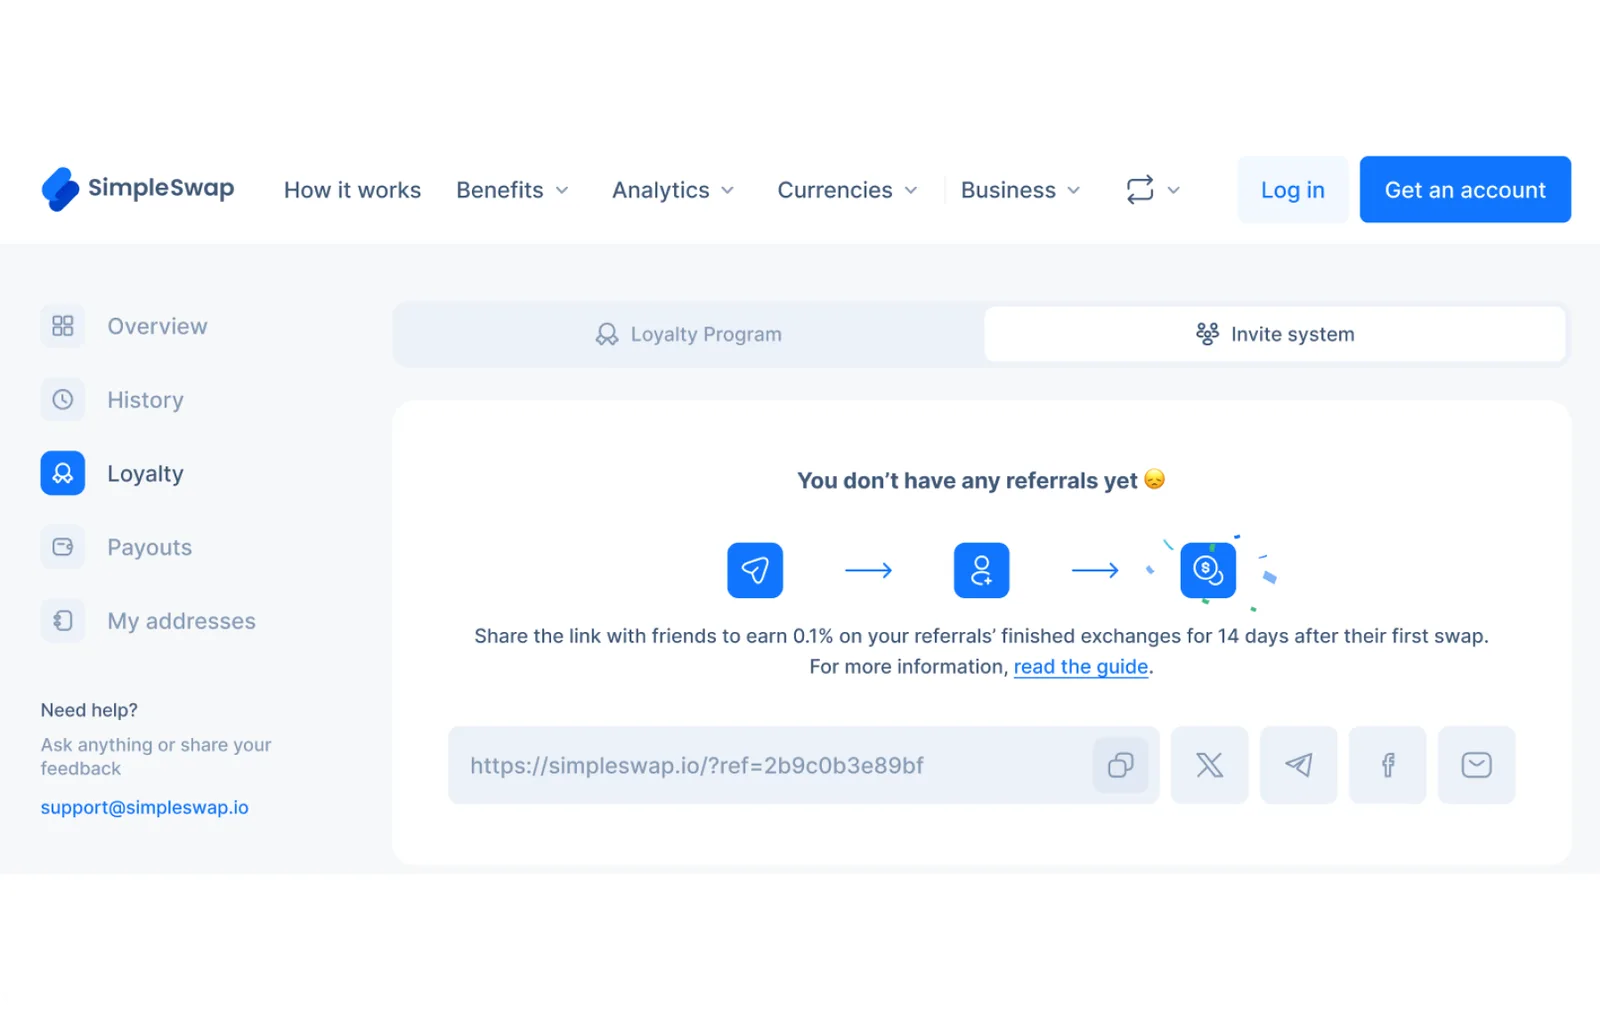The width and height of the screenshot is (1600, 1020).
Task: Share referral link on X
Action: [x=1209, y=765]
